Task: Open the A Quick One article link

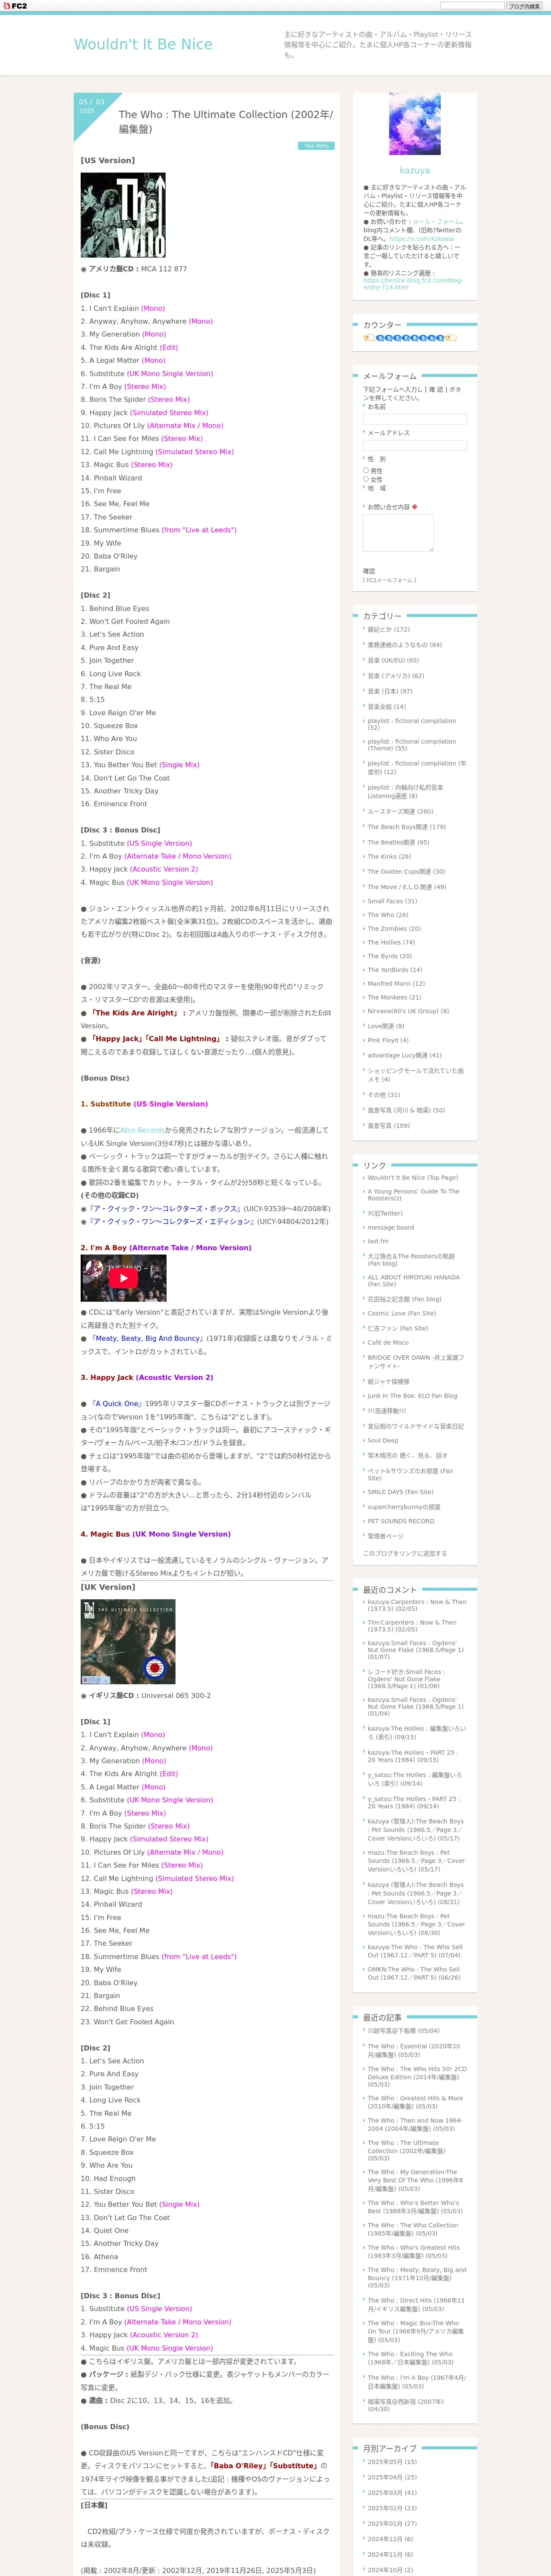Action: click(119, 1403)
